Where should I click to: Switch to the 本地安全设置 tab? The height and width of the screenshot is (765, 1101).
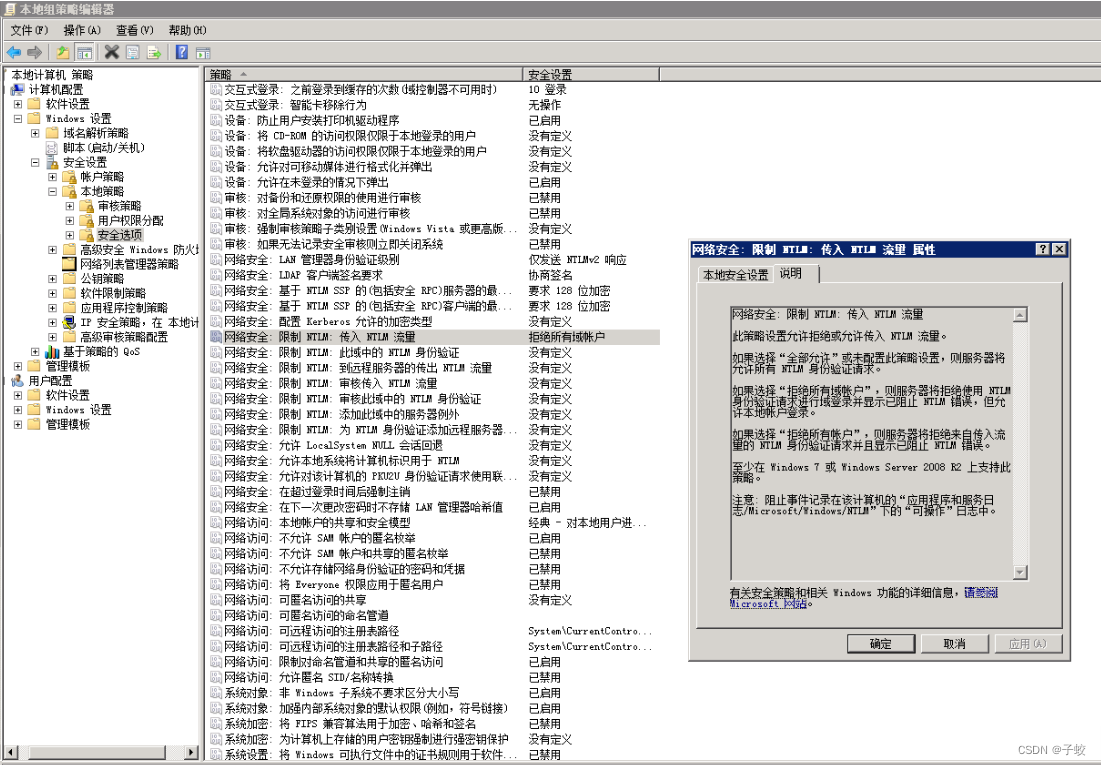(x=734, y=272)
